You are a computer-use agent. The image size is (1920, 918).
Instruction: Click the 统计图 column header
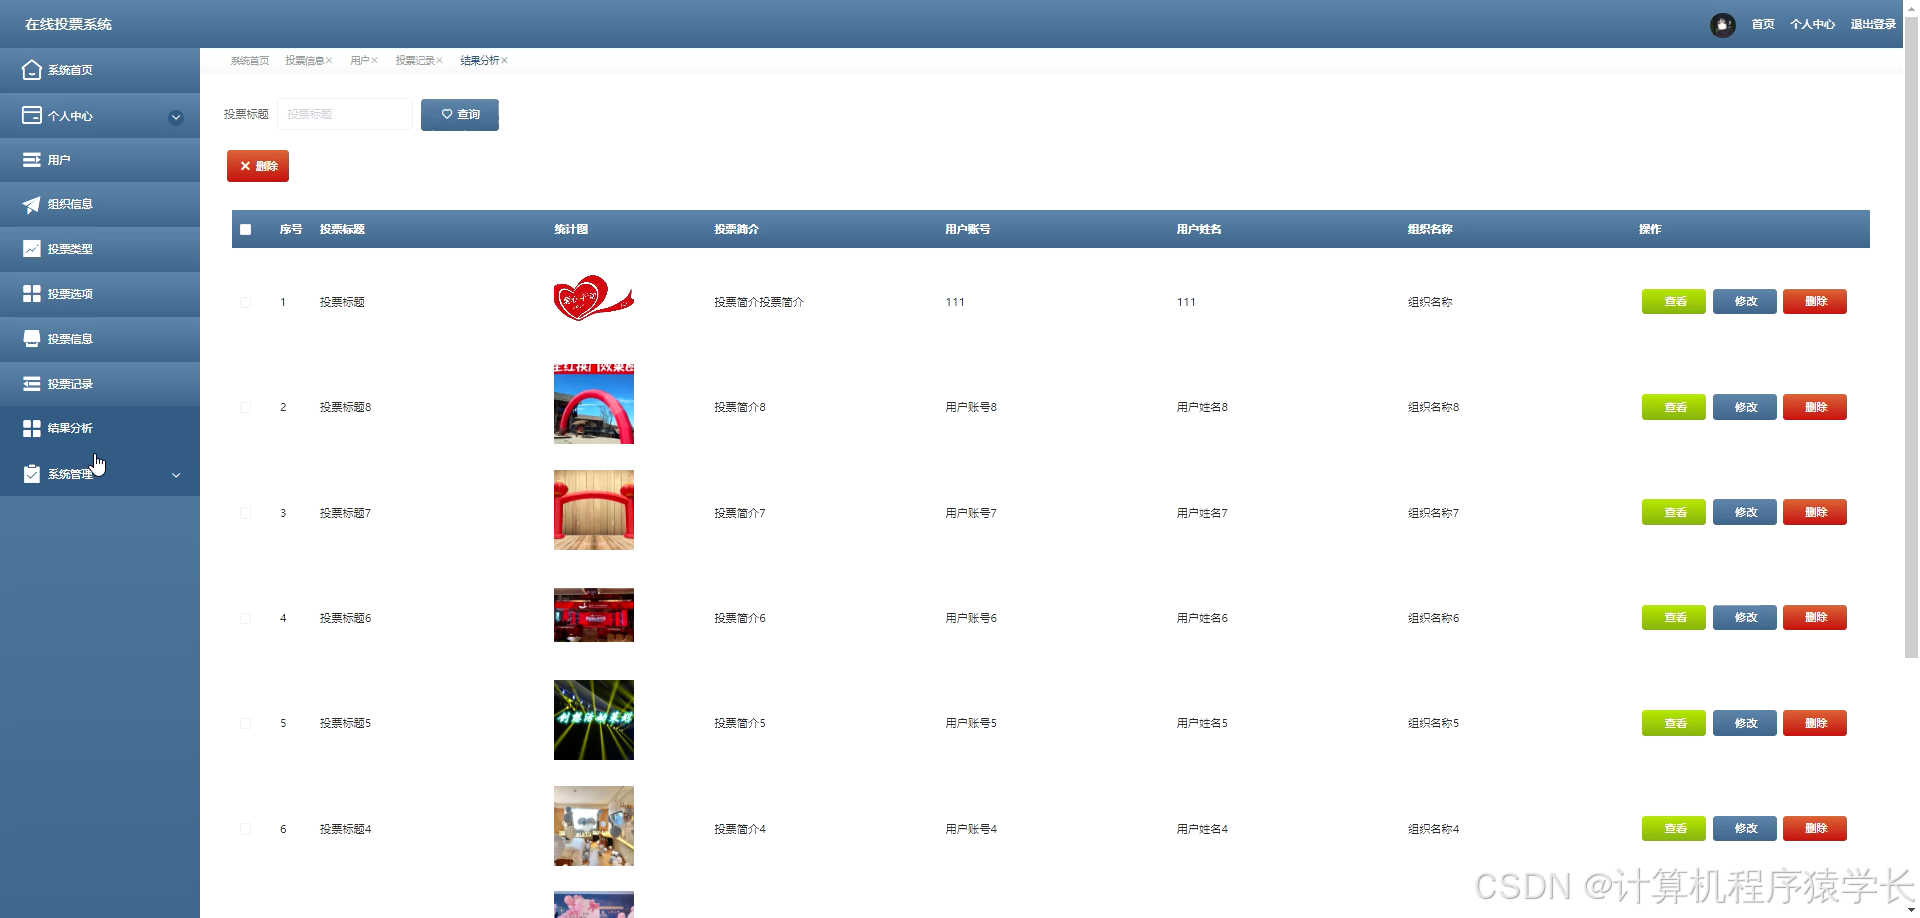[x=571, y=229]
